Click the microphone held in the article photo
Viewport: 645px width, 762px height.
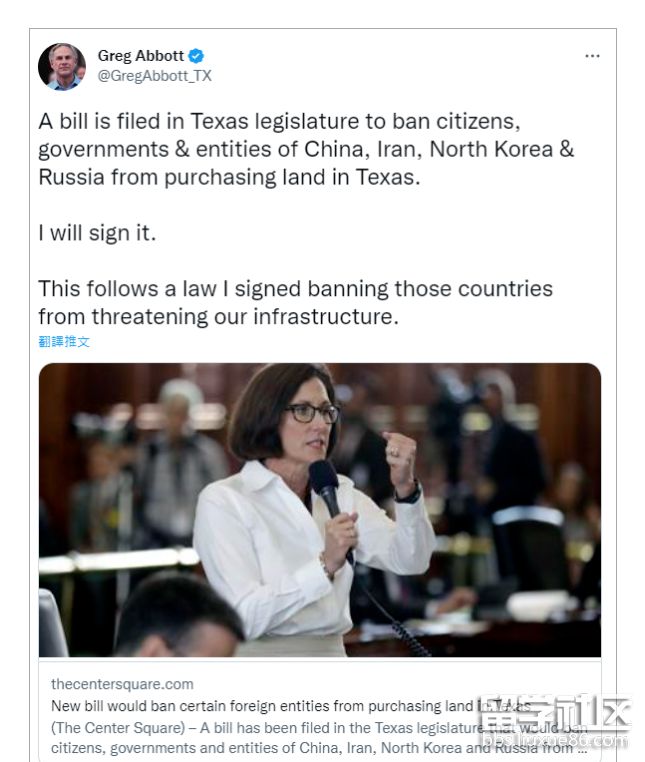click(325, 483)
